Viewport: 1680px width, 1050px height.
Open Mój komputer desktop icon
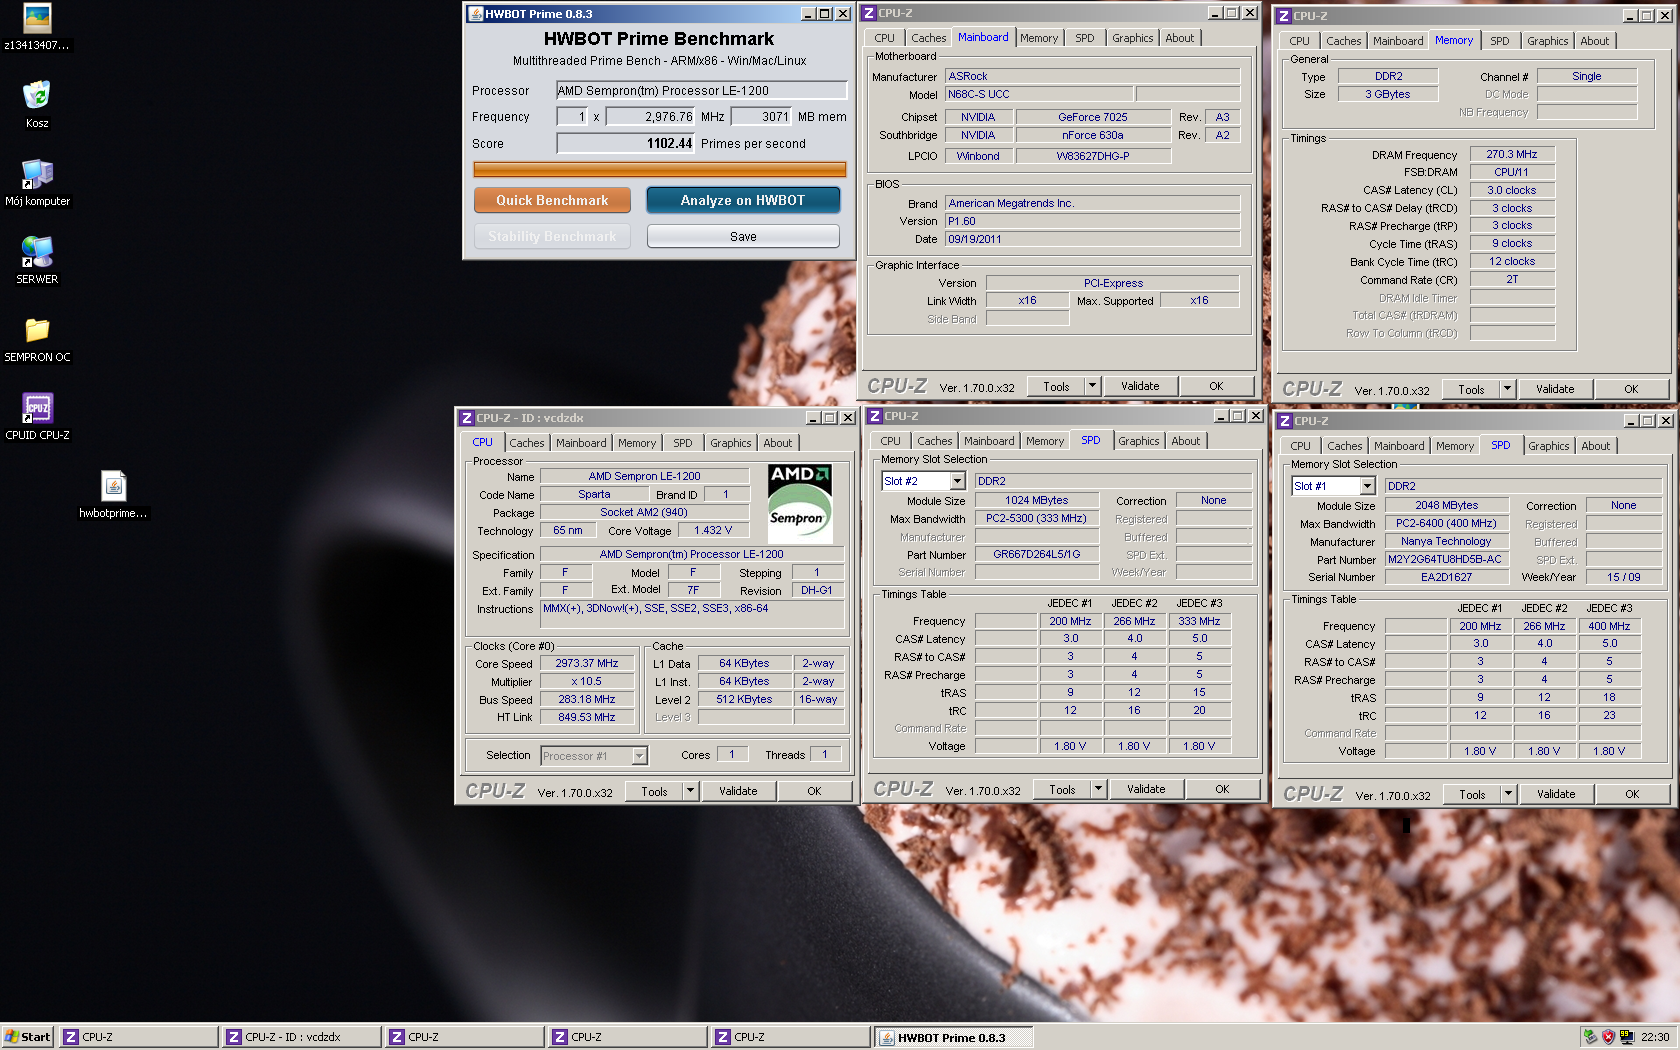point(37,183)
